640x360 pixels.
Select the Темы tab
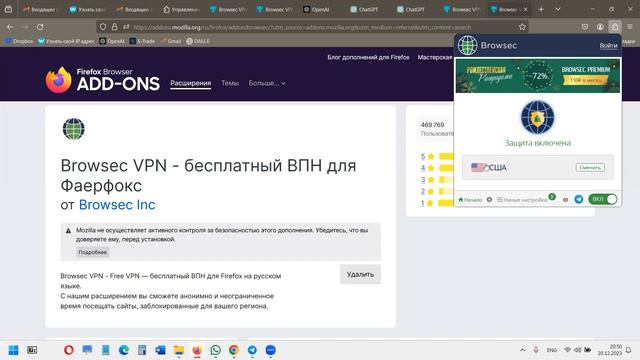click(x=230, y=83)
